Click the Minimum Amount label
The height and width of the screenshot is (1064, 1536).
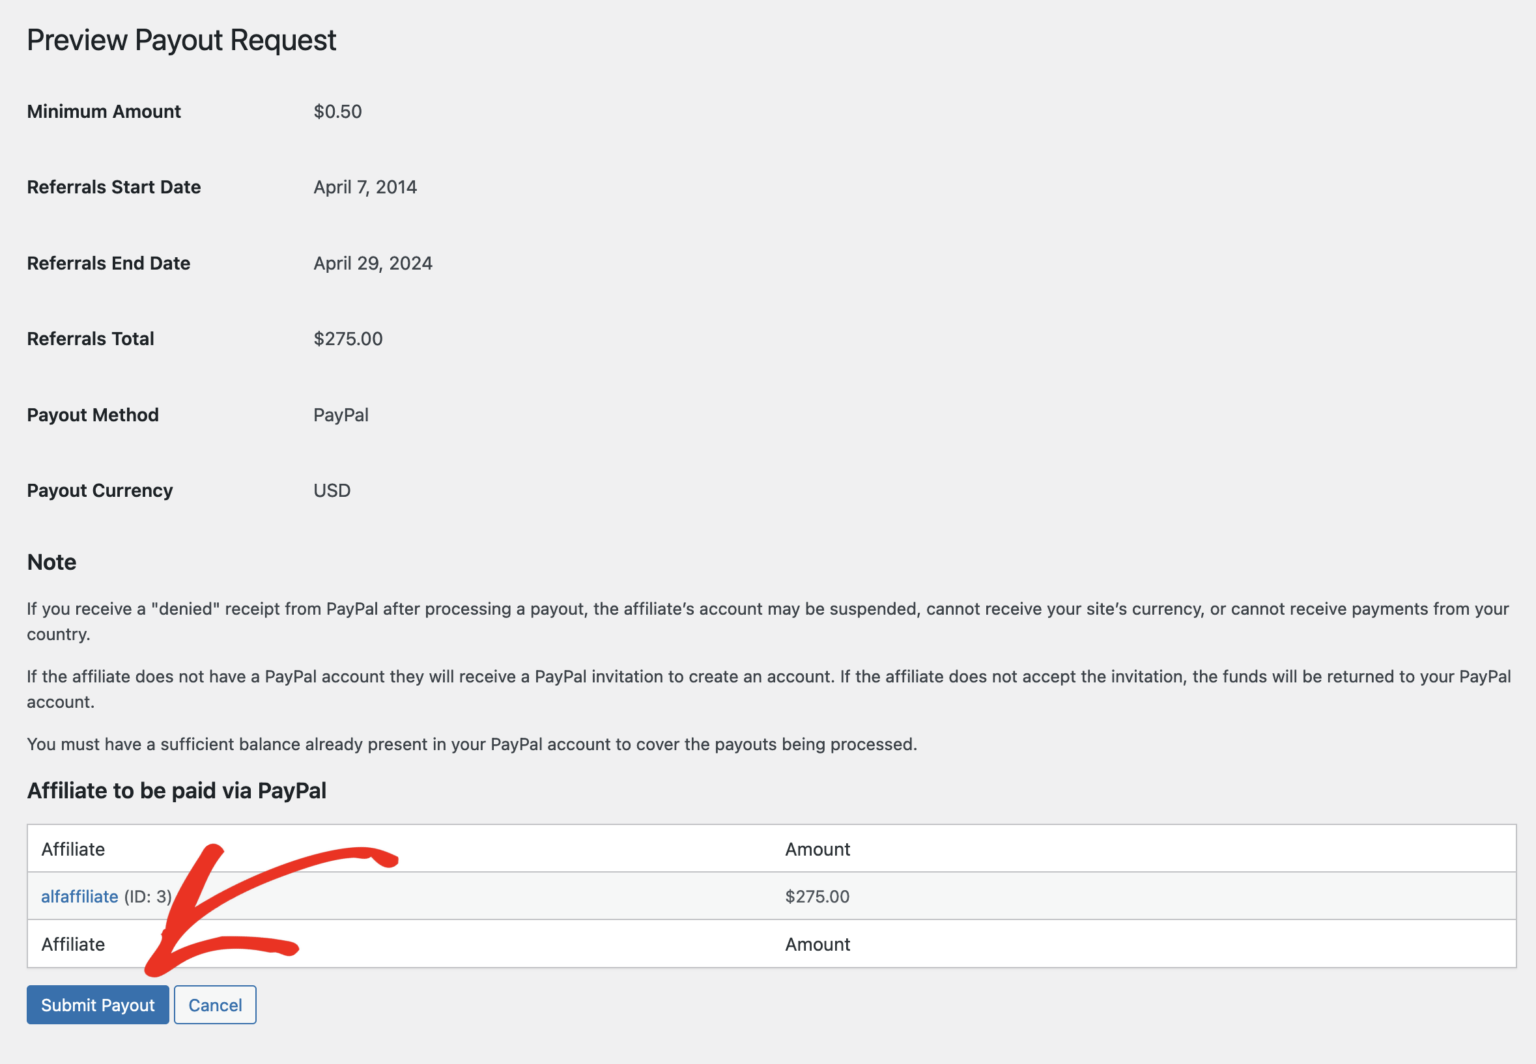[103, 111]
